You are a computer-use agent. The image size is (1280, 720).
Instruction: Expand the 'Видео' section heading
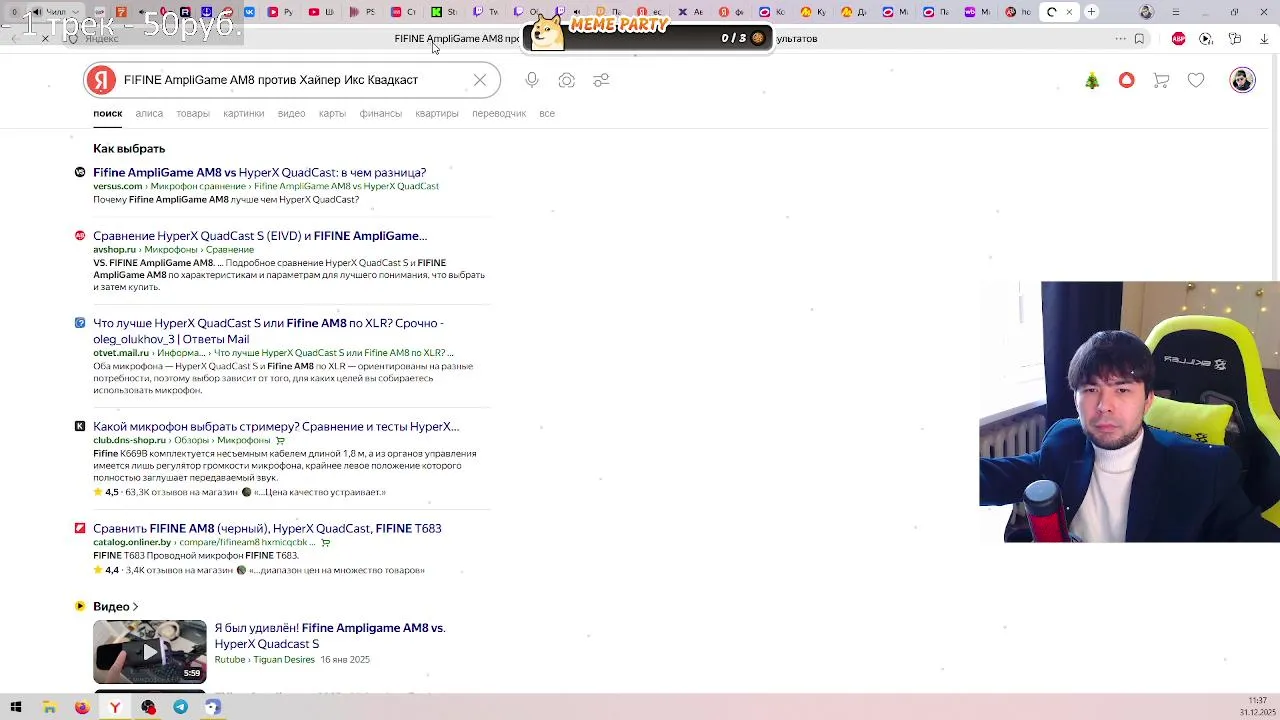115,606
